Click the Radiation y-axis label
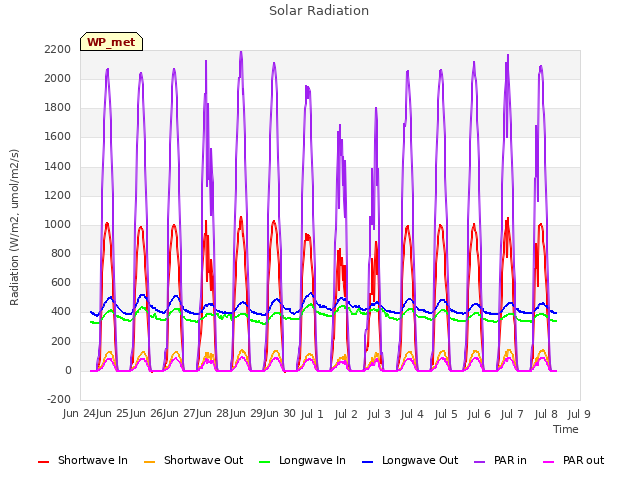The width and height of the screenshot is (640, 480). tap(14, 227)
